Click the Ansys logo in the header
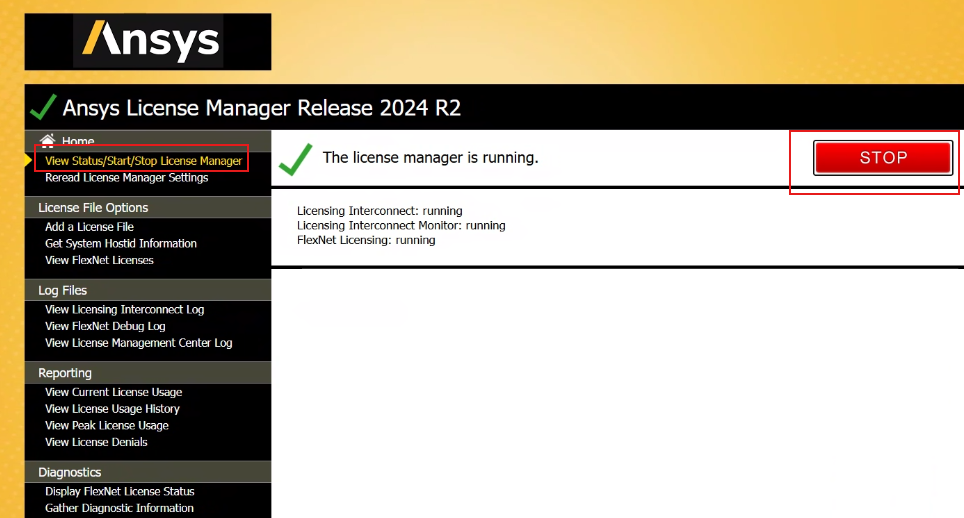 148,41
